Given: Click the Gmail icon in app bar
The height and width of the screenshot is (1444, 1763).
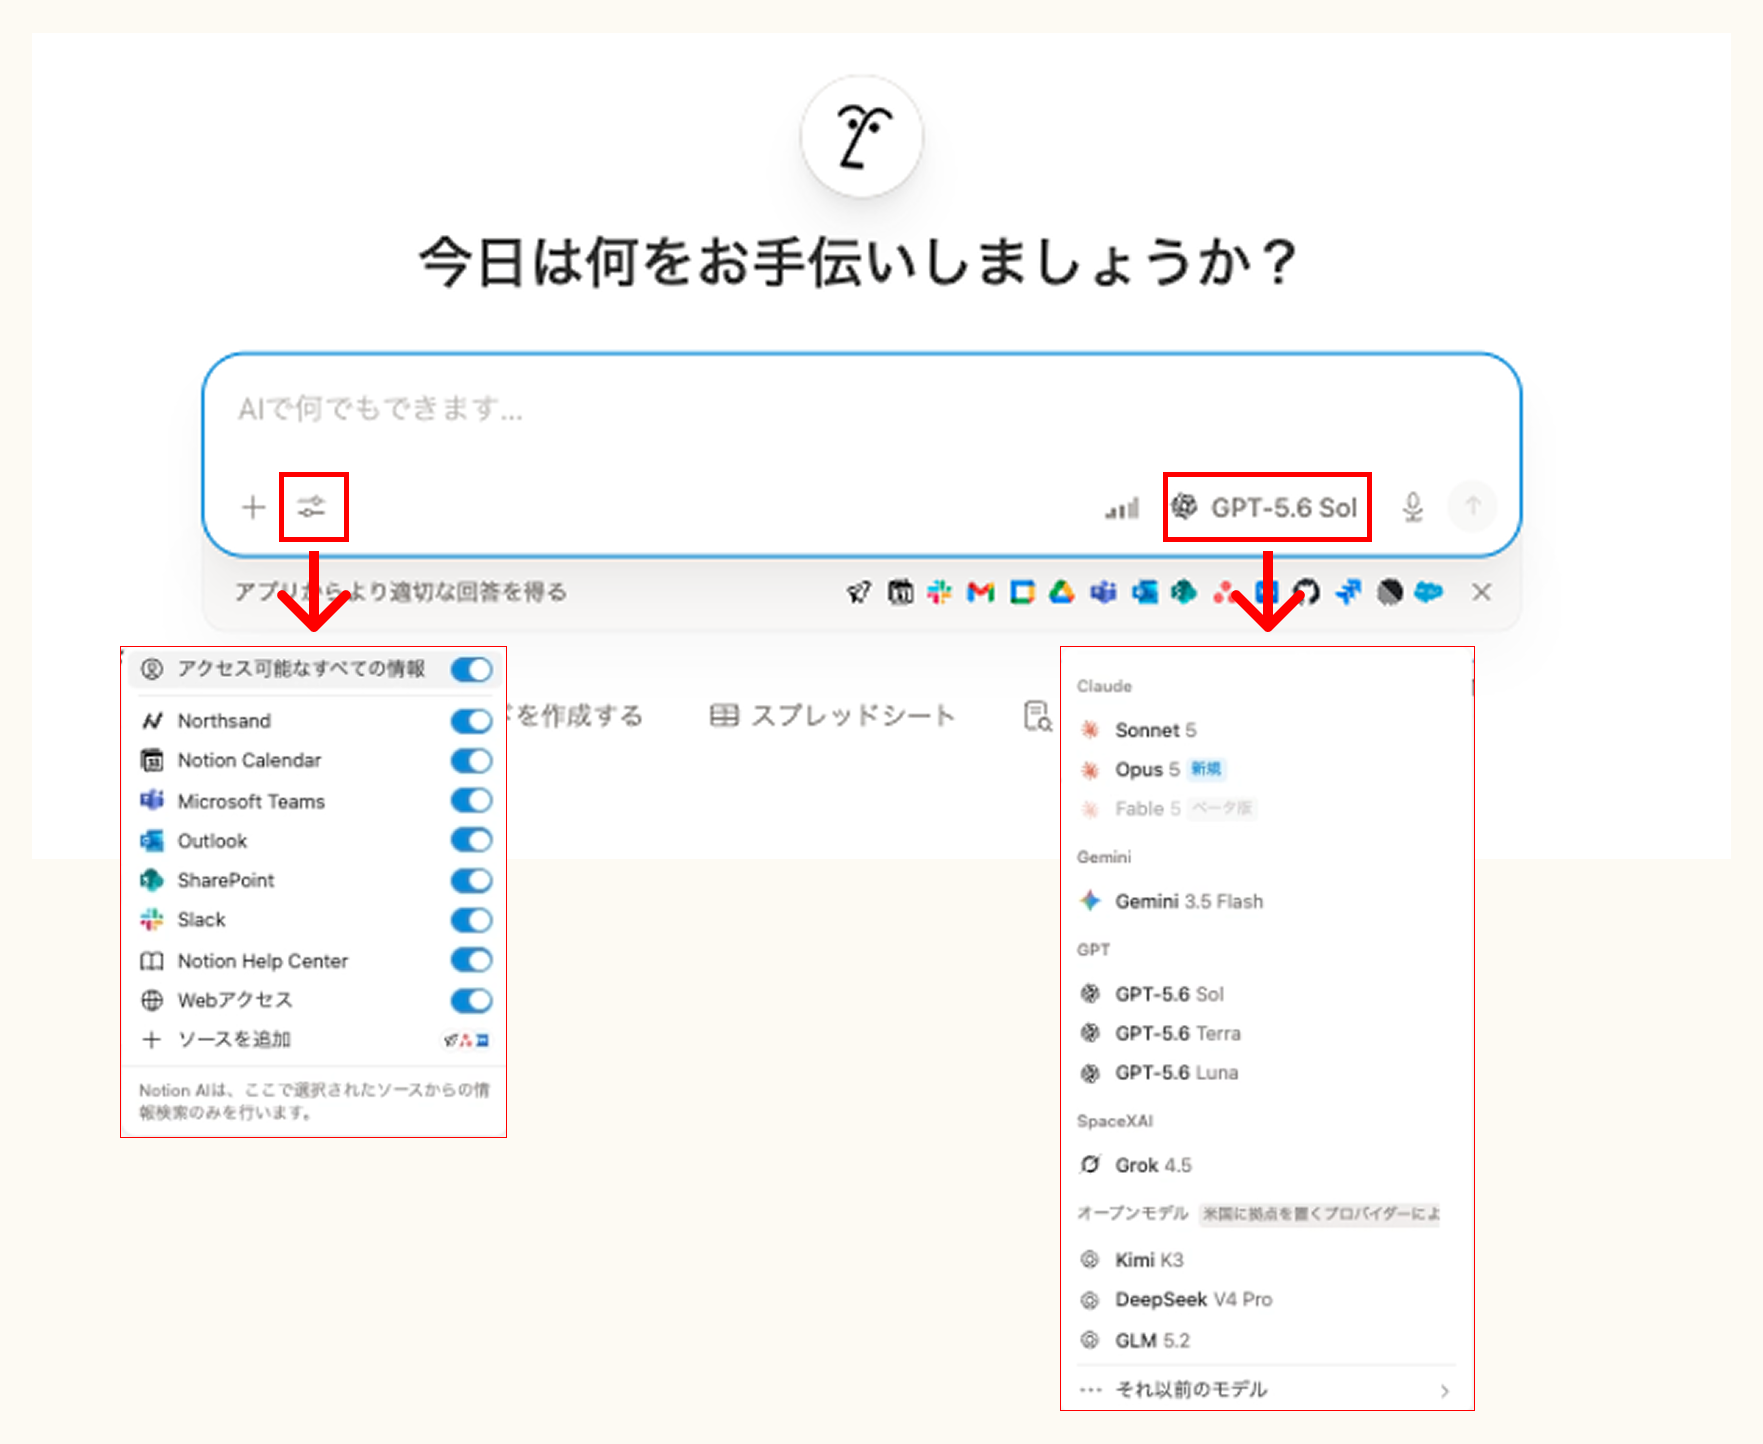Looking at the screenshot, I should tap(981, 592).
